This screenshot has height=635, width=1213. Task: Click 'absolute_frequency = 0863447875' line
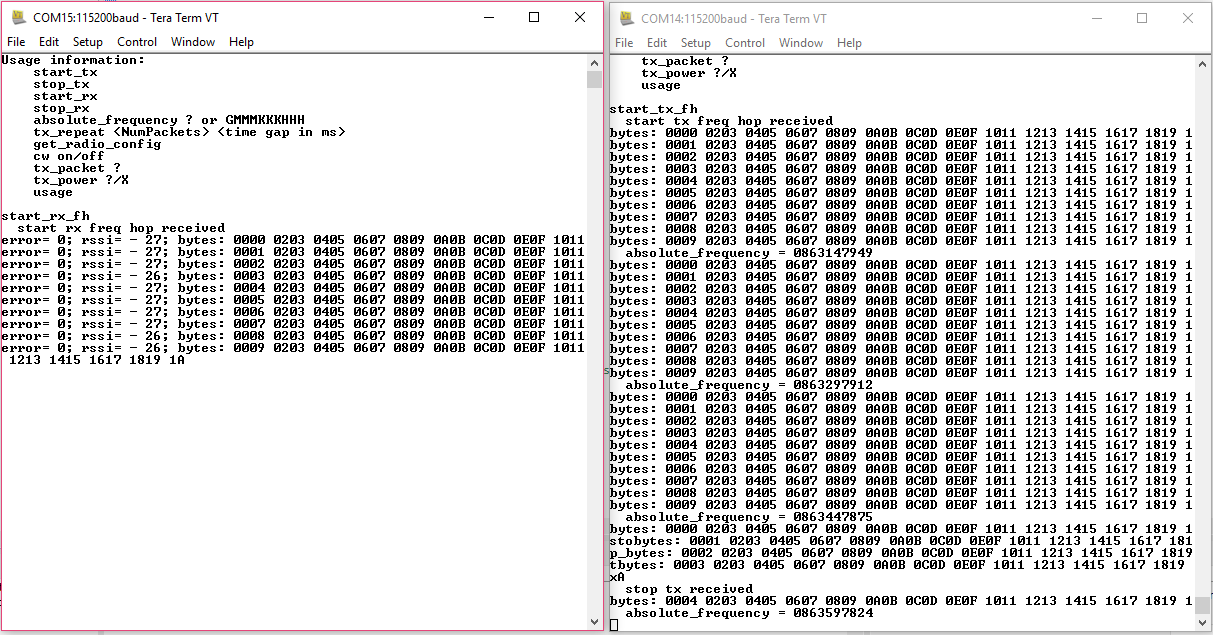coord(749,517)
